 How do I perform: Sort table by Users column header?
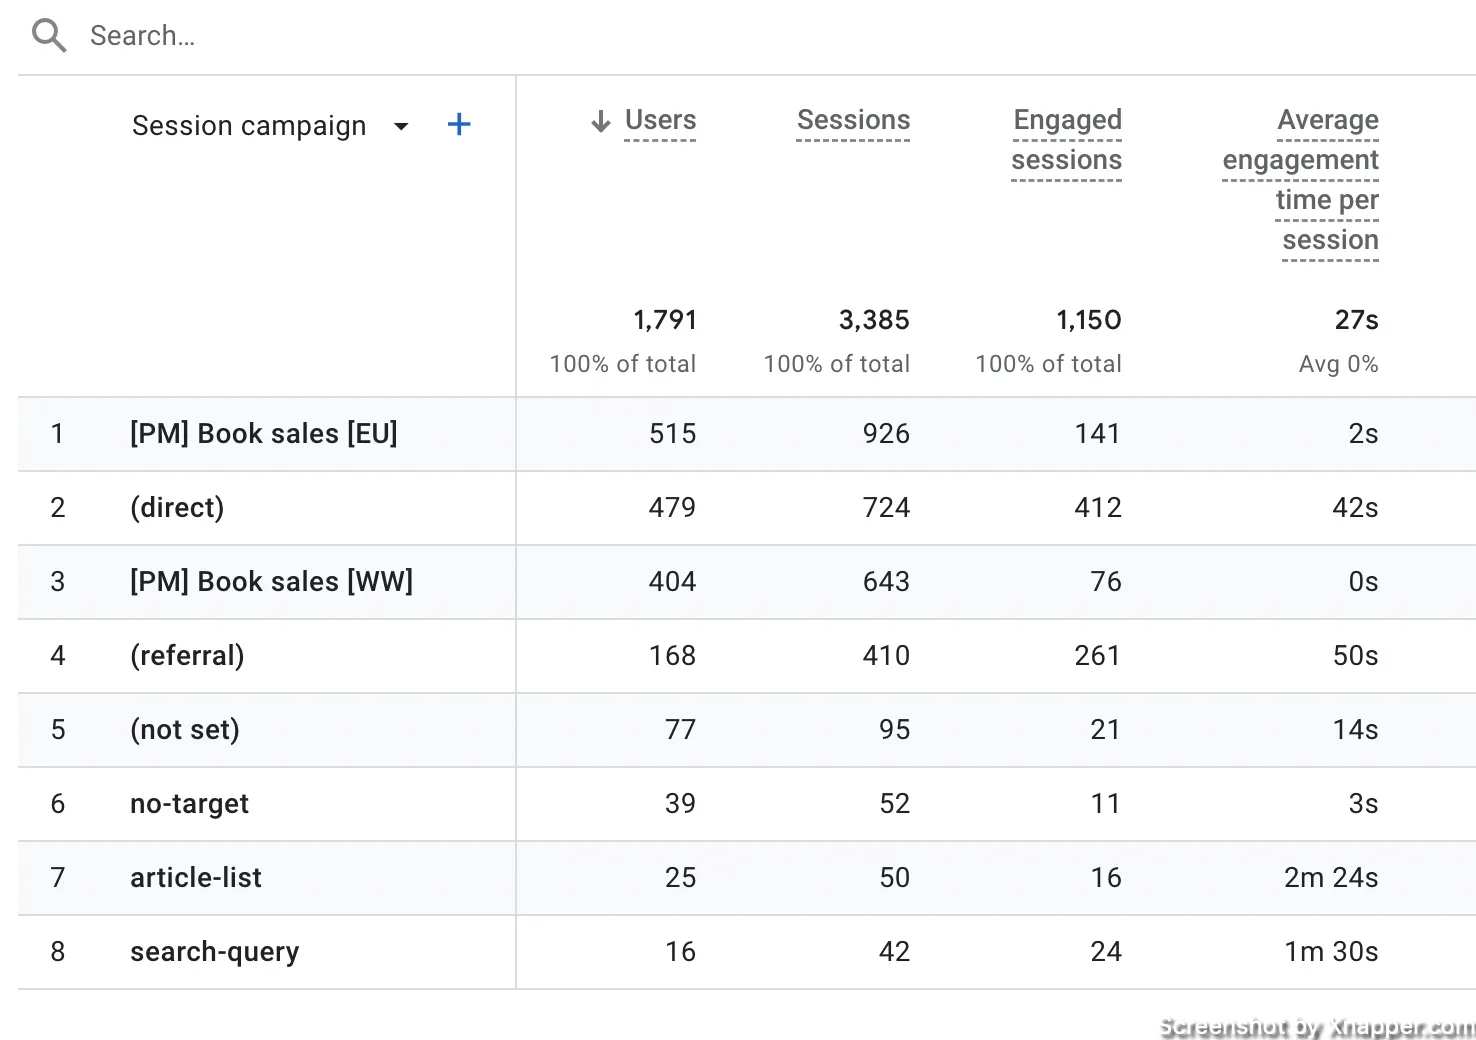click(660, 120)
